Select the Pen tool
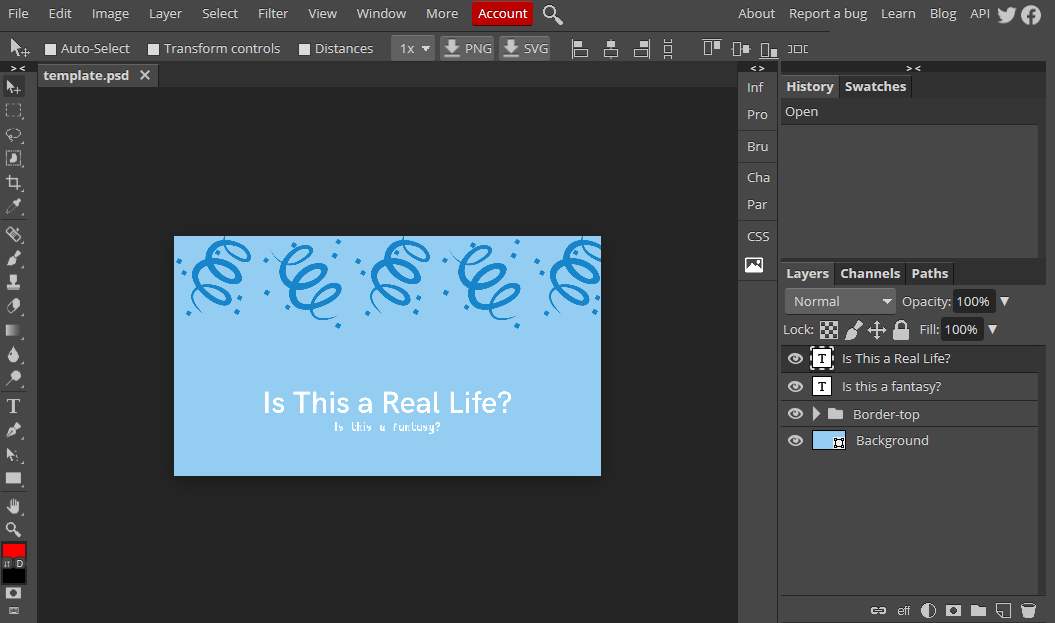This screenshot has width=1055, height=623. 13,430
